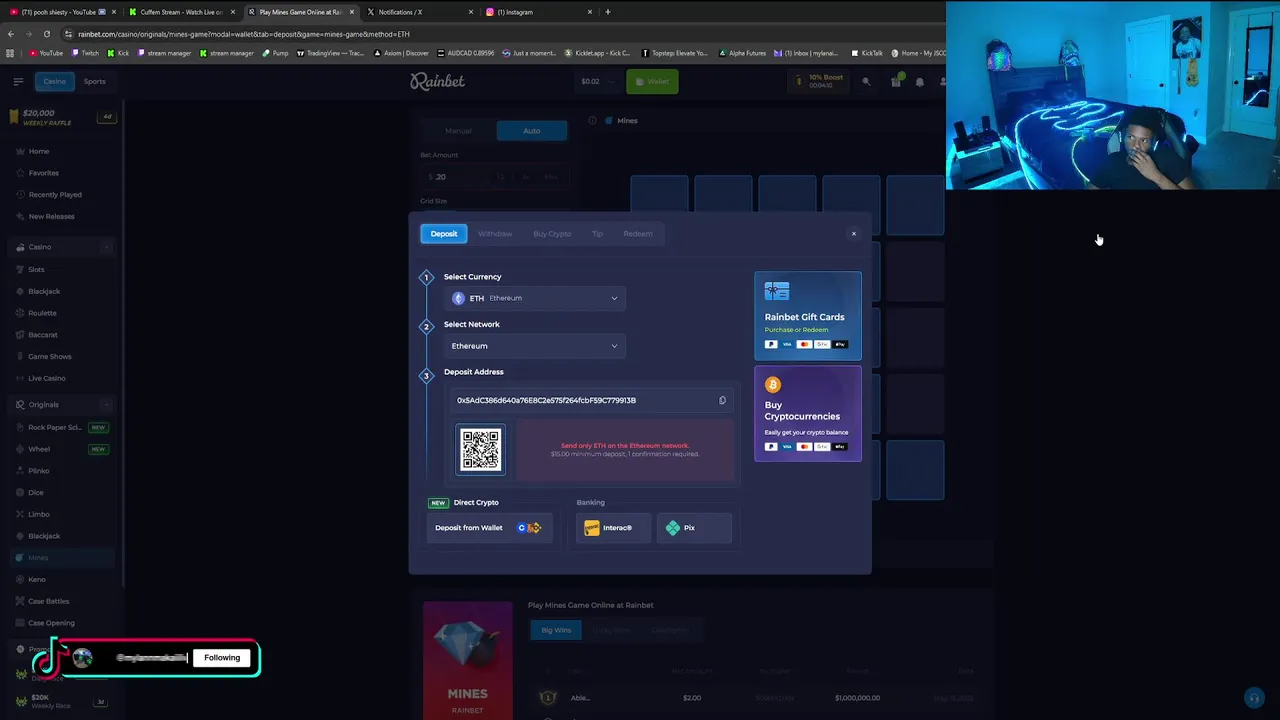Open the Redeem tab

[x=638, y=234]
